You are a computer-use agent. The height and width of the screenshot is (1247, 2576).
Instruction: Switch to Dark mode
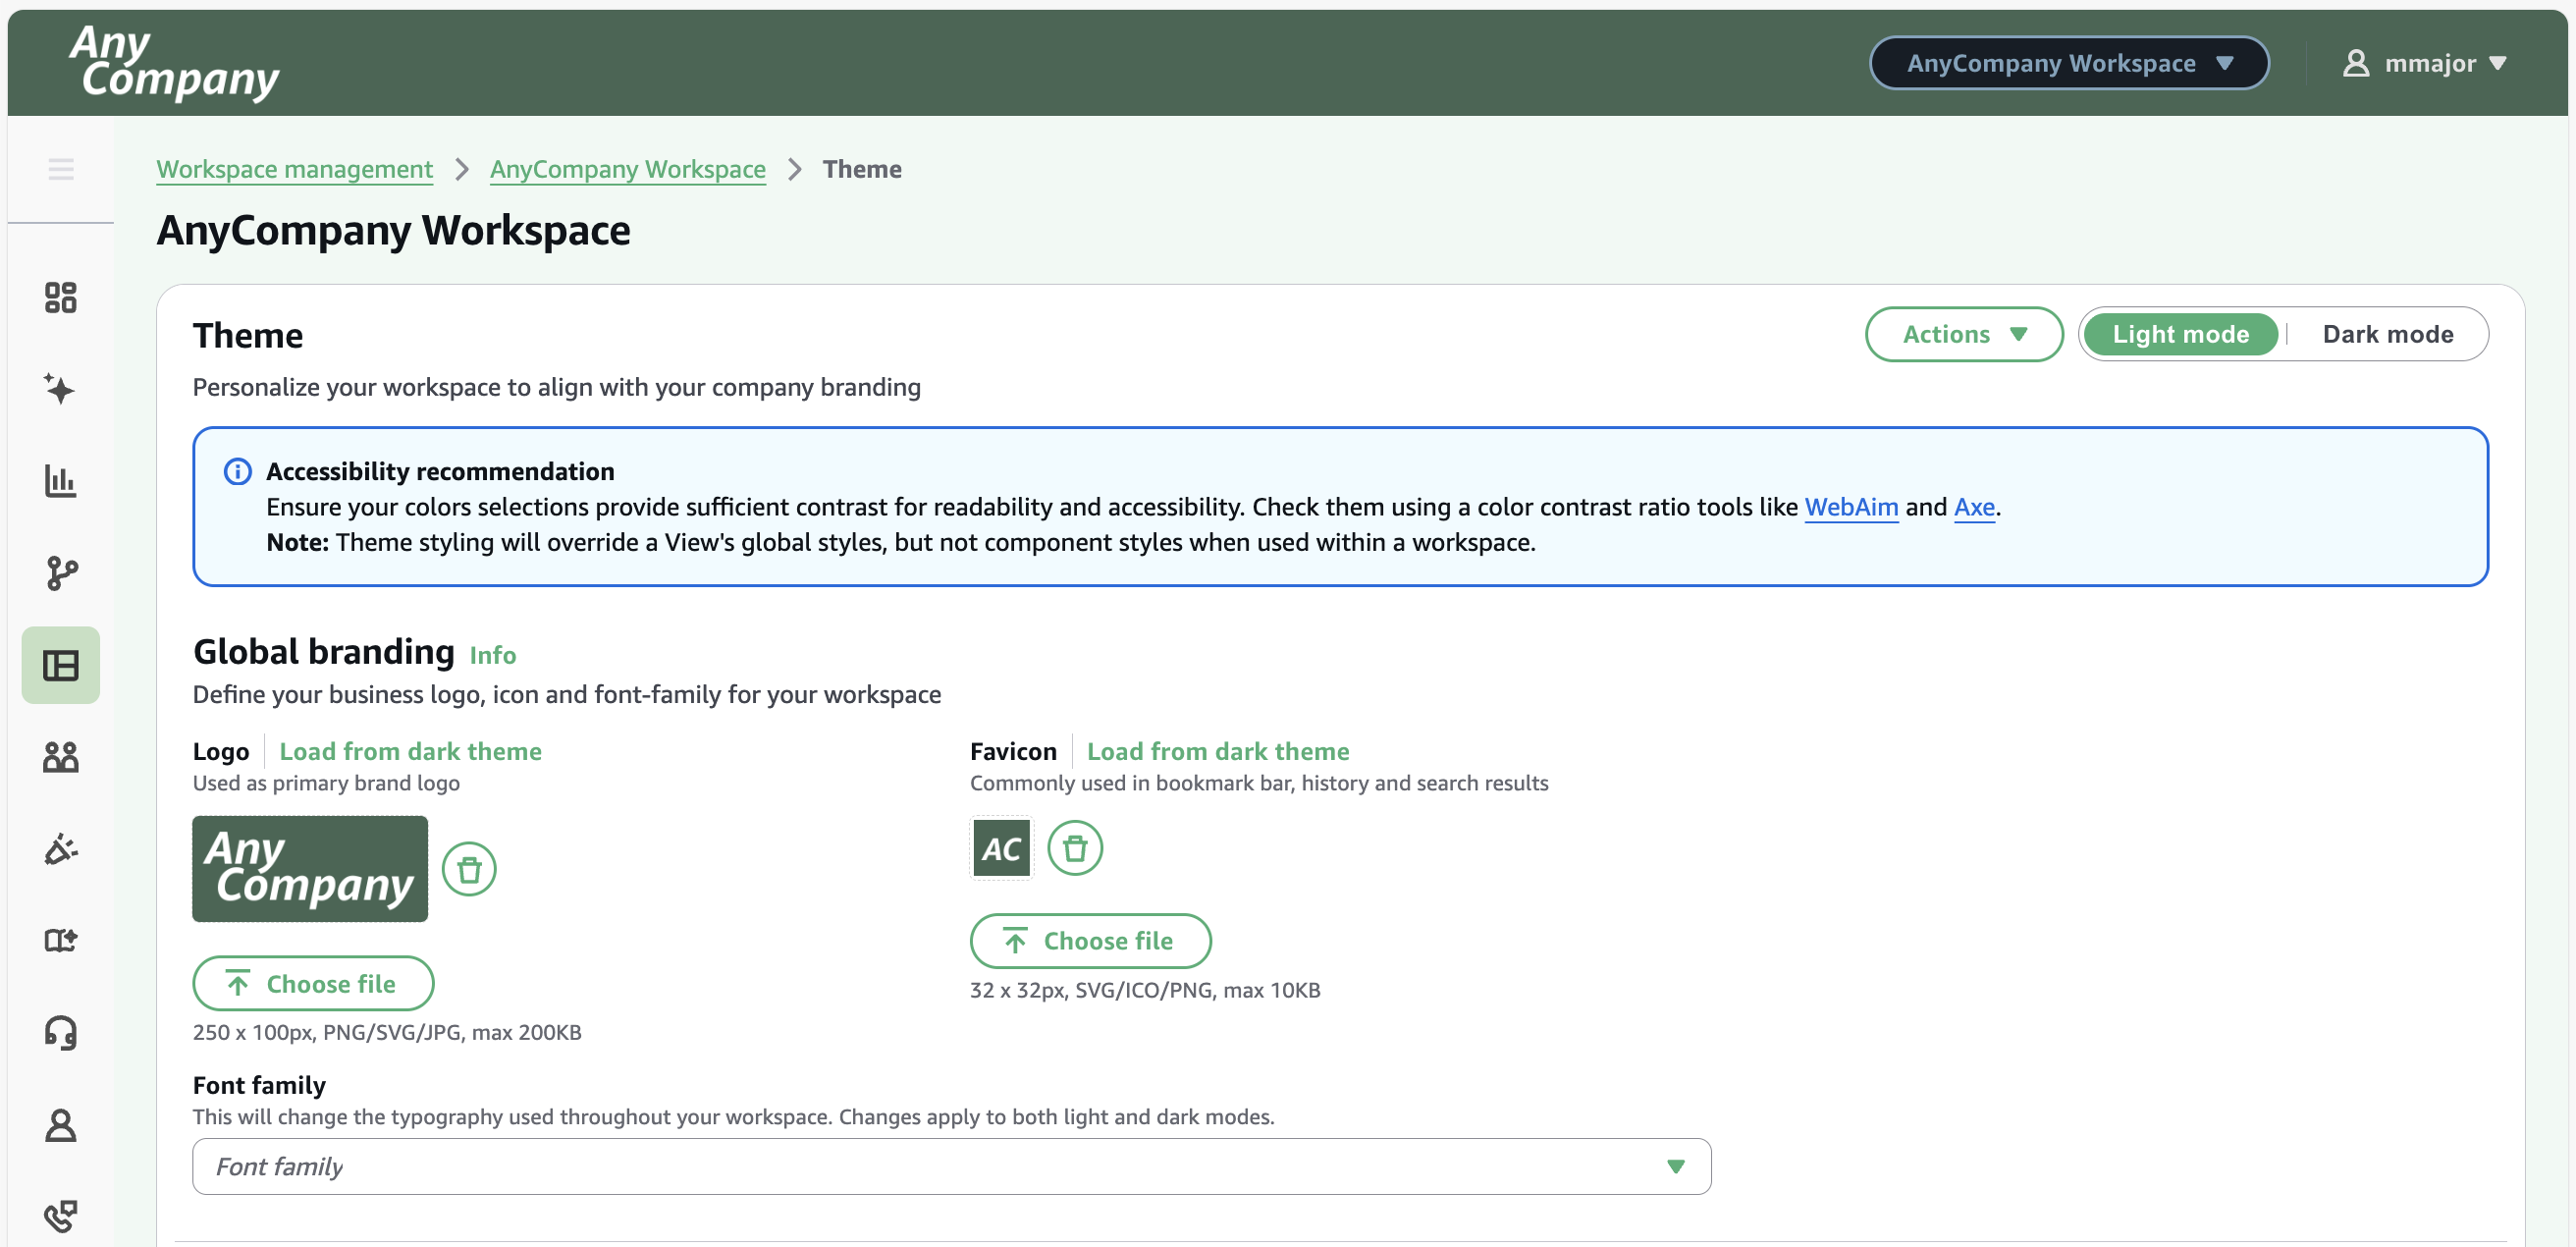(x=2388, y=334)
